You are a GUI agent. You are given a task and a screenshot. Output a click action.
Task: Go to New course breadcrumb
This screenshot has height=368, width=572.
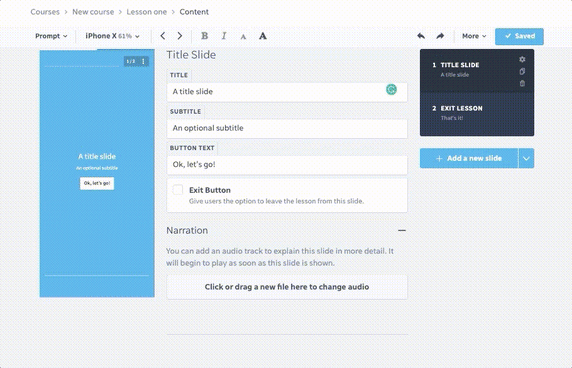tap(93, 12)
